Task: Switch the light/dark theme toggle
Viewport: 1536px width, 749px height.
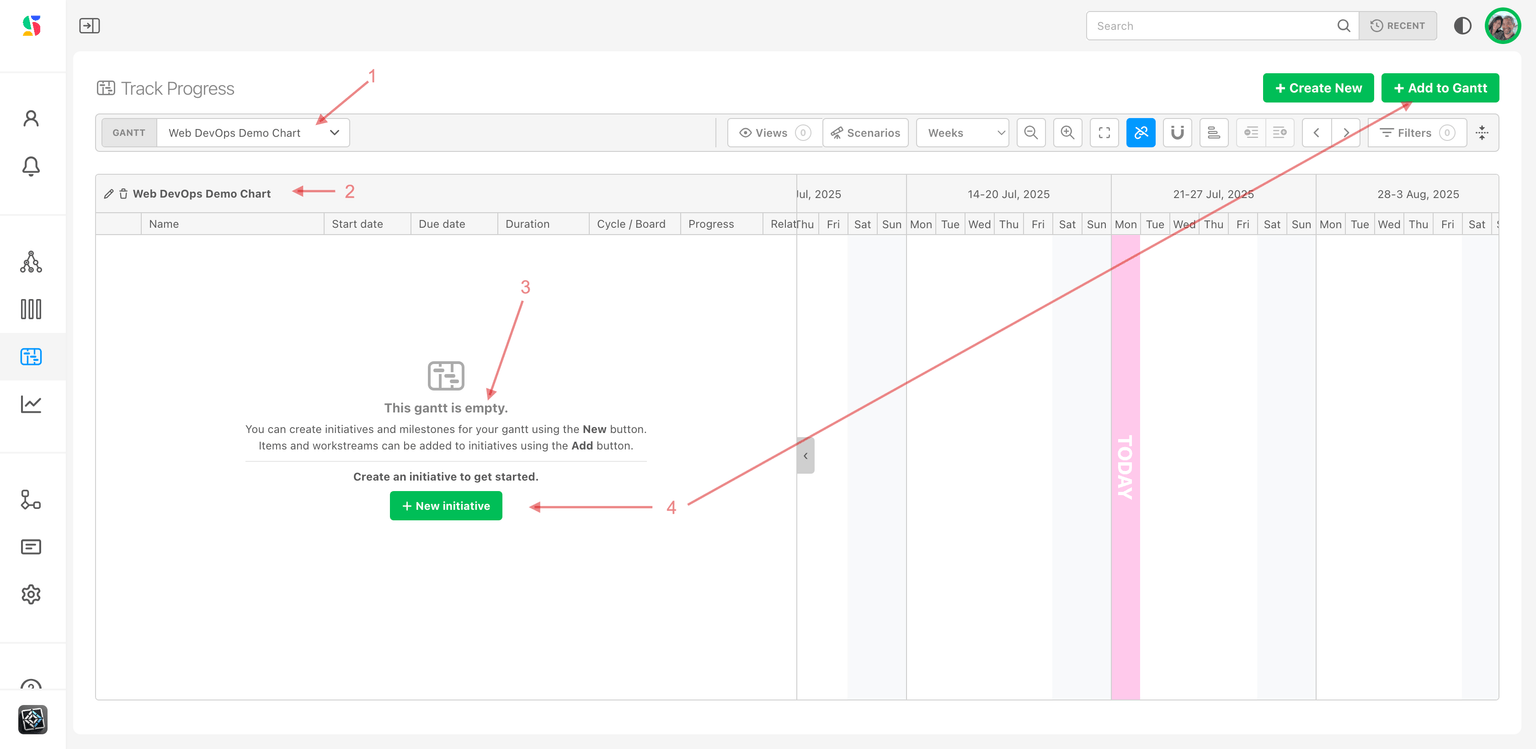Action: point(1462,26)
